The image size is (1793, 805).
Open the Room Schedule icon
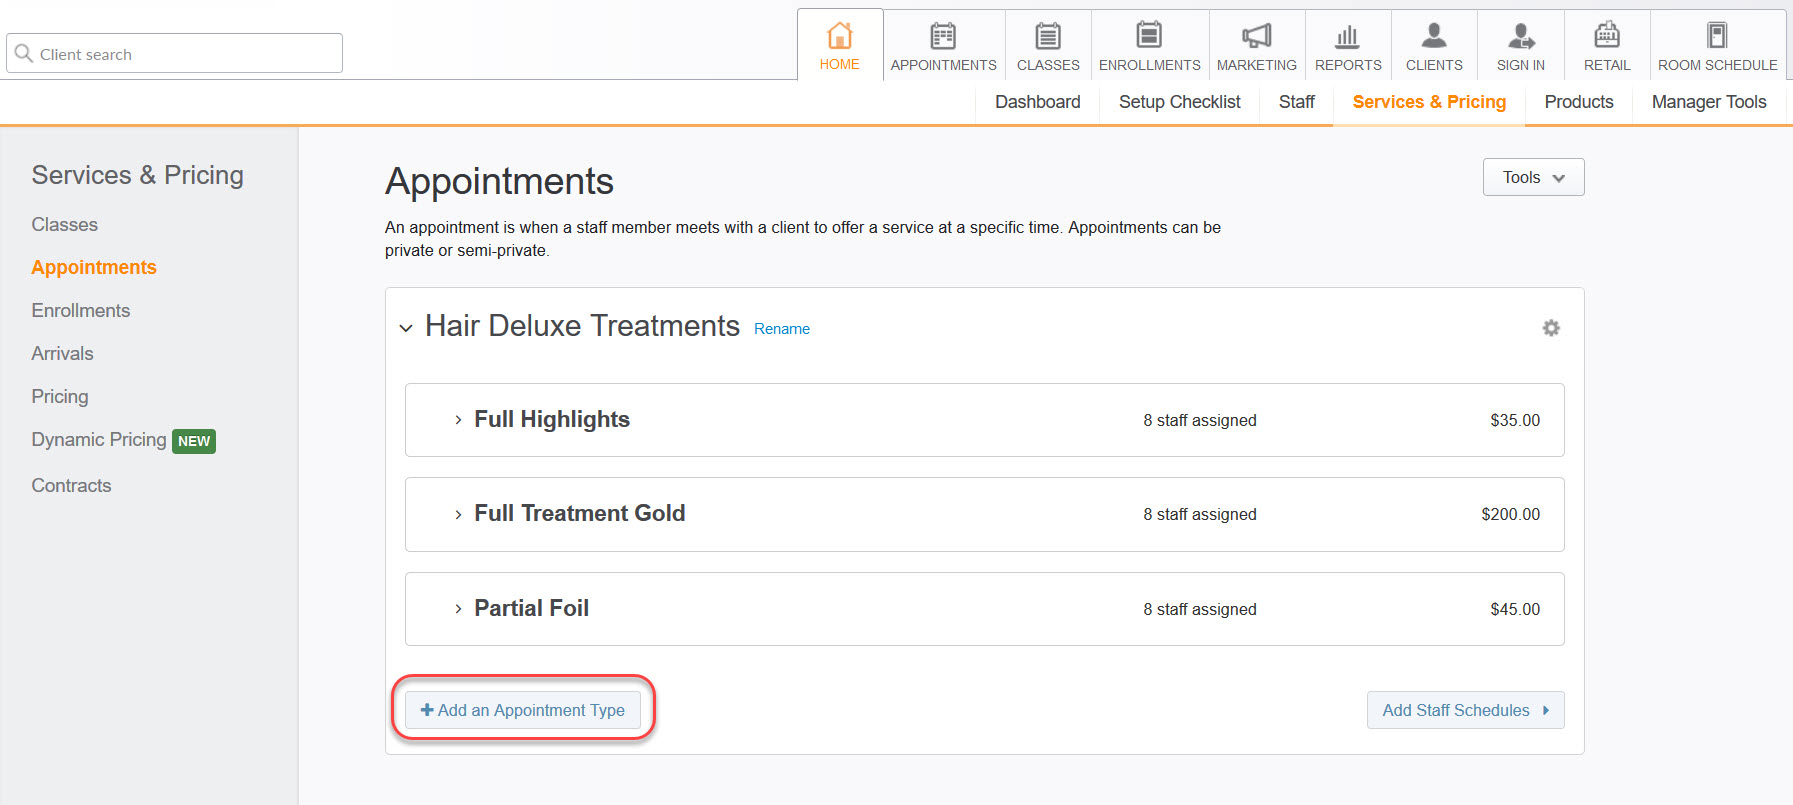click(1716, 36)
